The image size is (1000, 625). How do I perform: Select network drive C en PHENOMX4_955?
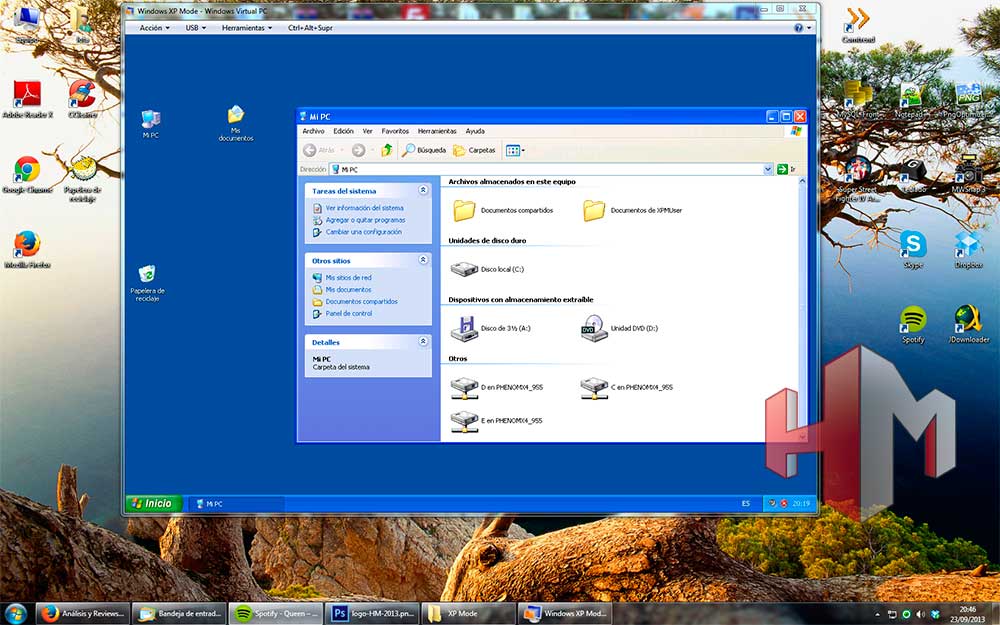point(594,388)
